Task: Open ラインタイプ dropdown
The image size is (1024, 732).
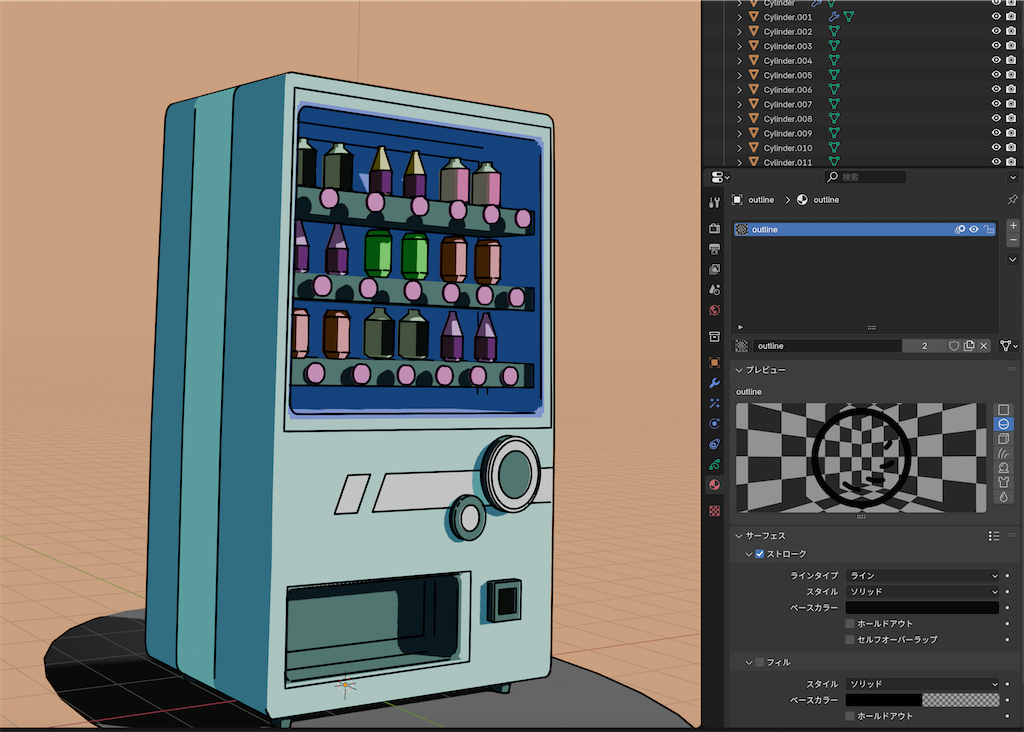Action: 922,575
